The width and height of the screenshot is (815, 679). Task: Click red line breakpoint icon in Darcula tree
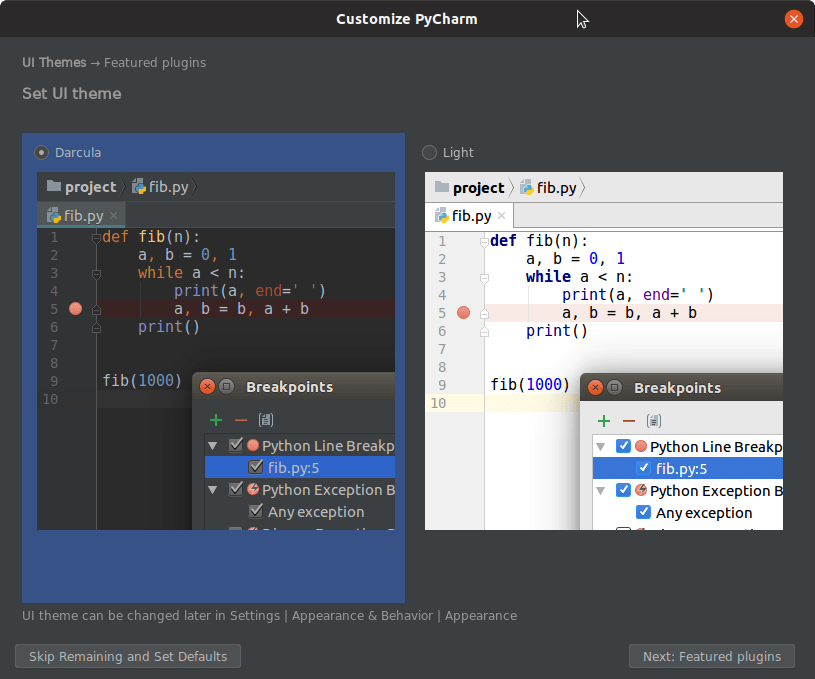coord(253,445)
